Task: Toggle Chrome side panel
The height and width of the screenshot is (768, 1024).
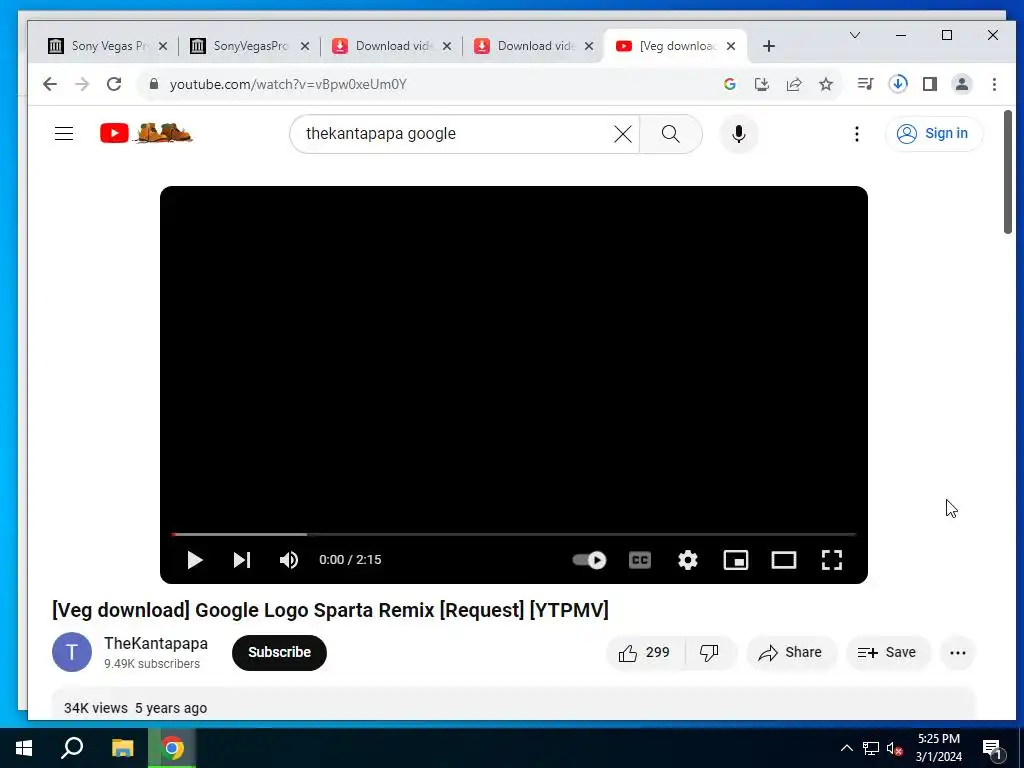Action: tap(930, 84)
